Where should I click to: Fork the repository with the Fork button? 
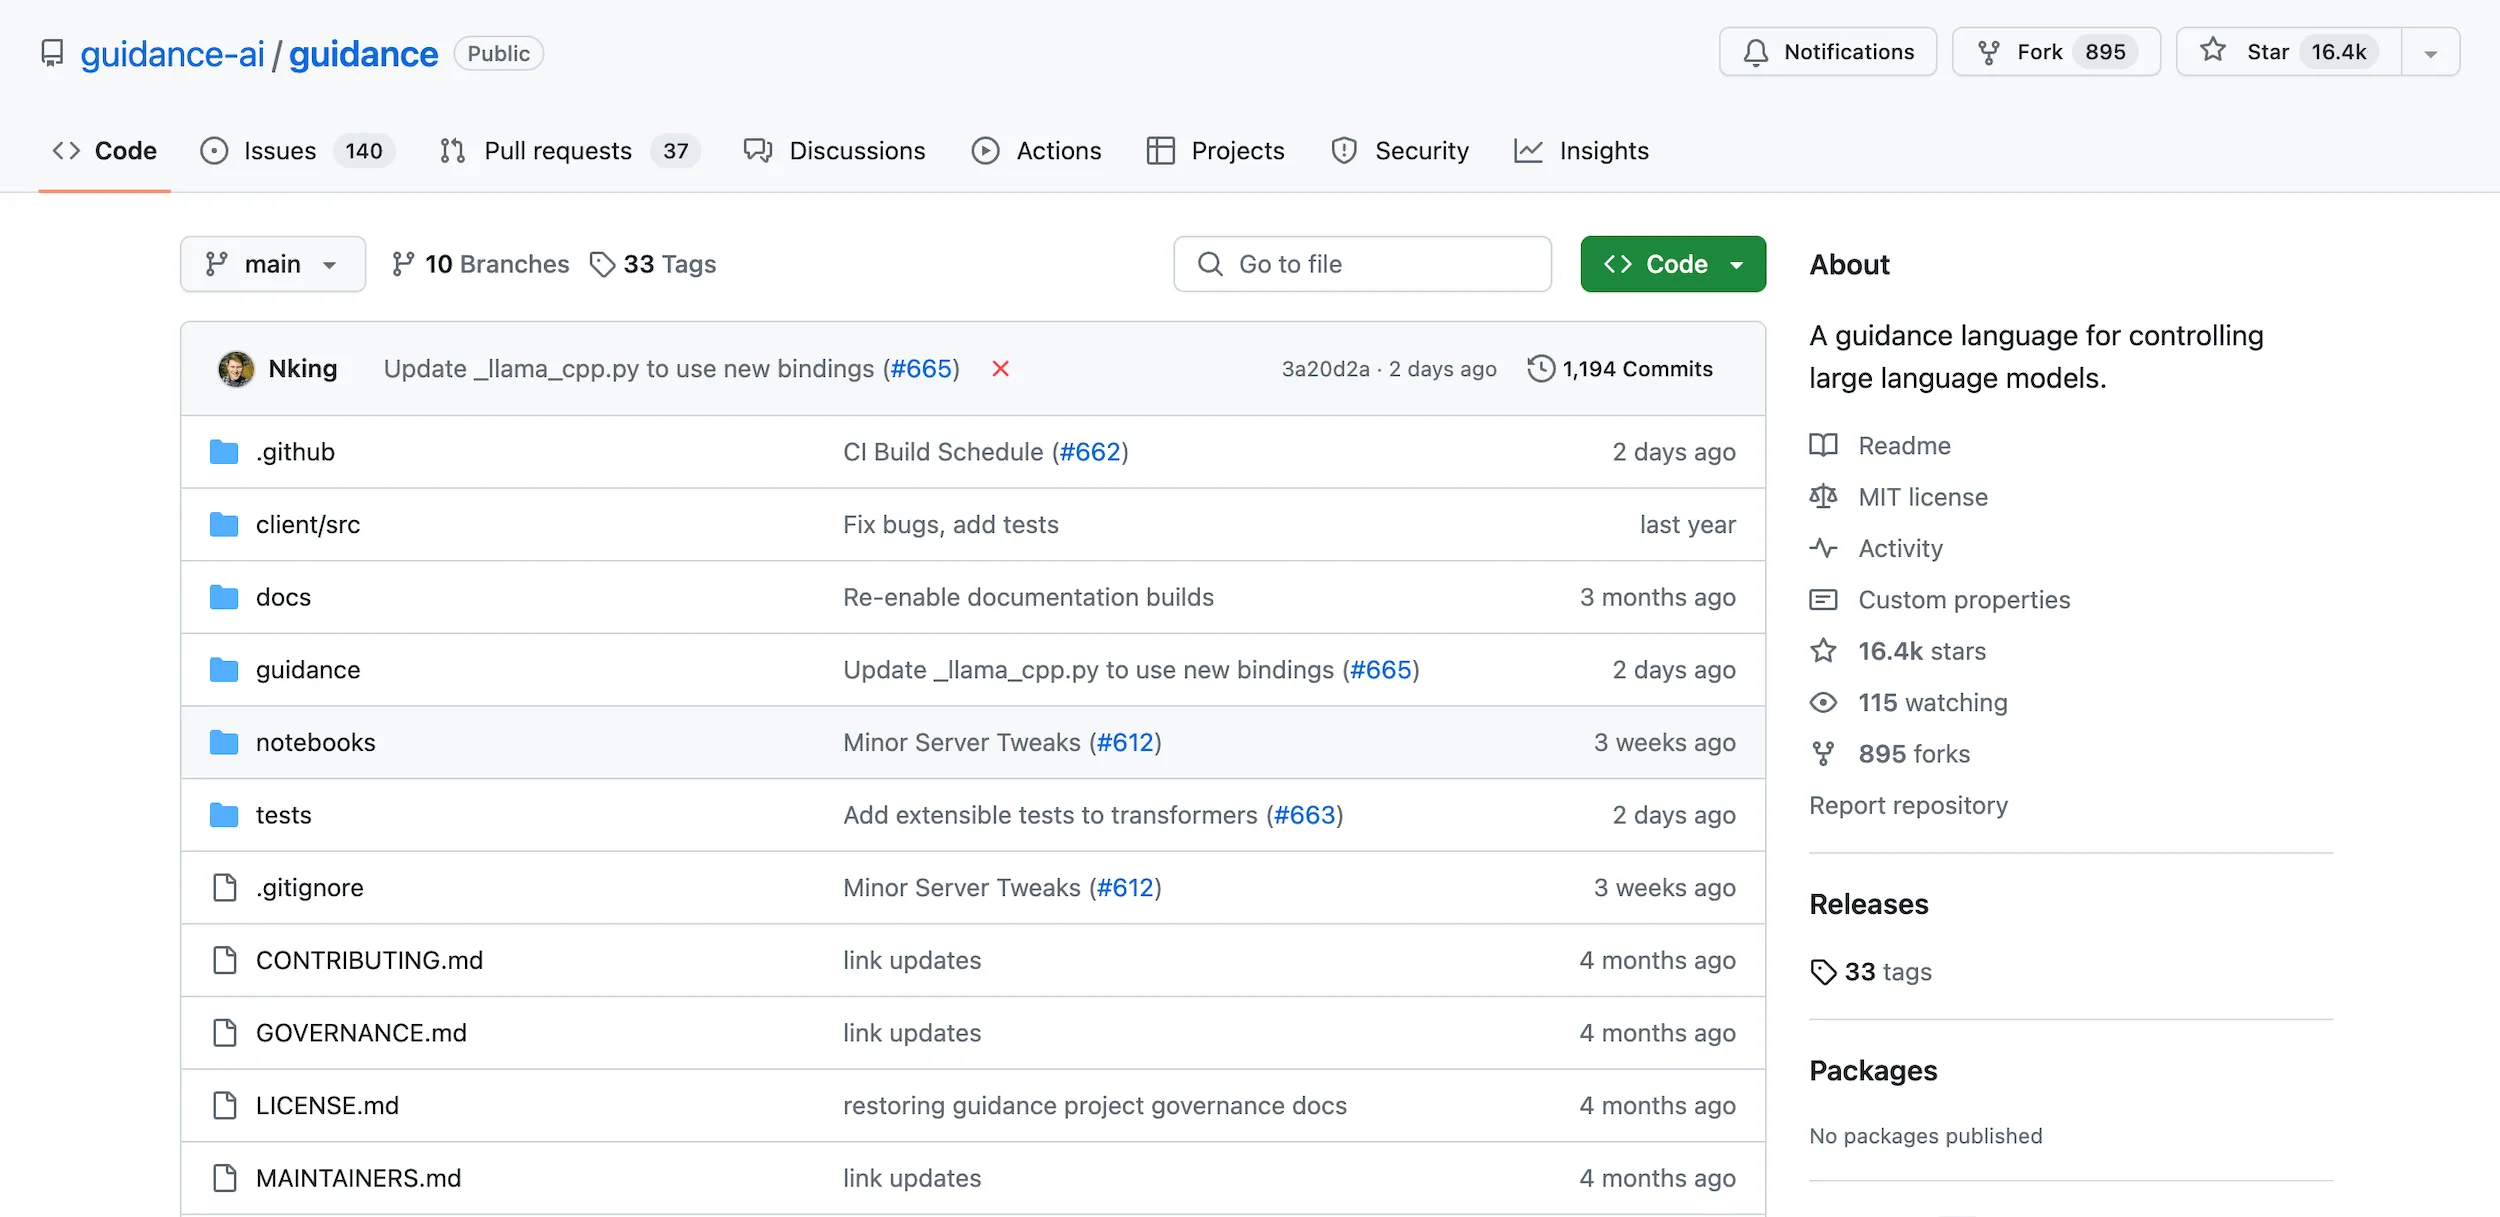coord(2056,52)
